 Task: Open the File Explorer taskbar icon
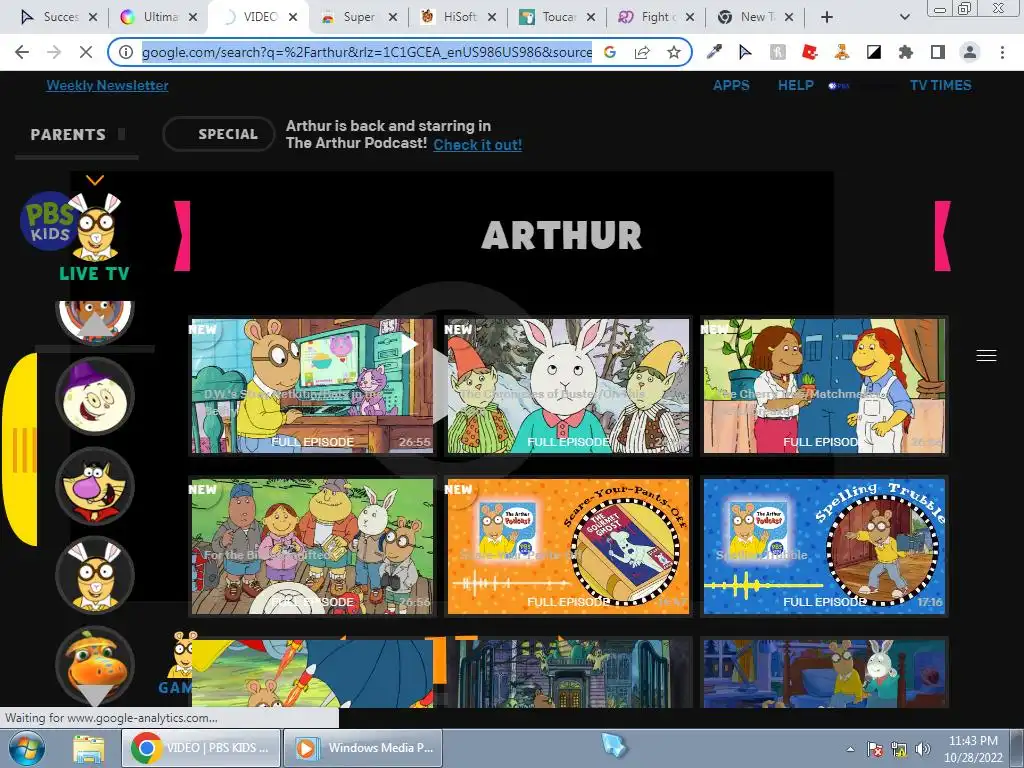89,748
